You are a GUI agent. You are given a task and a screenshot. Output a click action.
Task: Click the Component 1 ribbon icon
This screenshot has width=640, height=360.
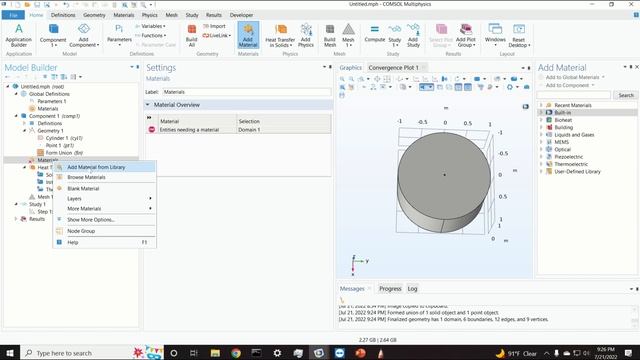pyautogui.click(x=53, y=35)
